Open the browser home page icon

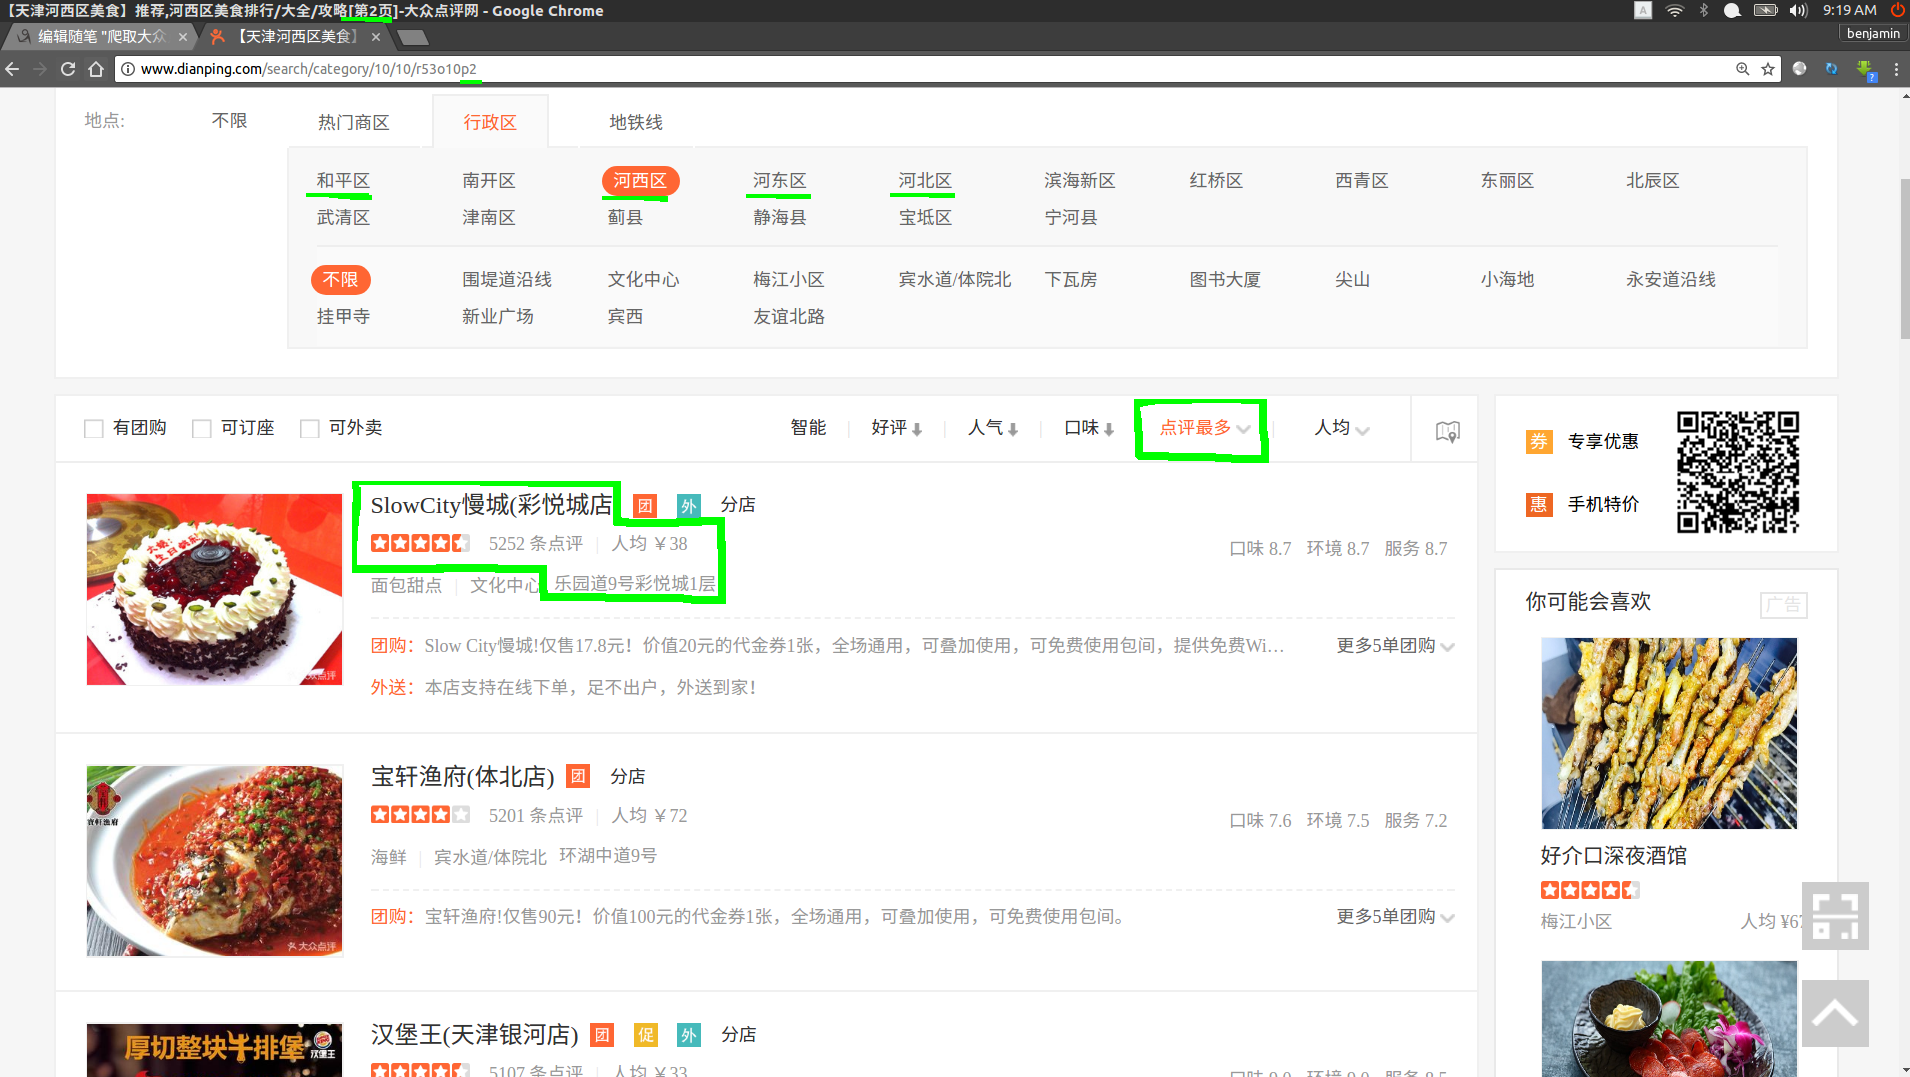96,69
